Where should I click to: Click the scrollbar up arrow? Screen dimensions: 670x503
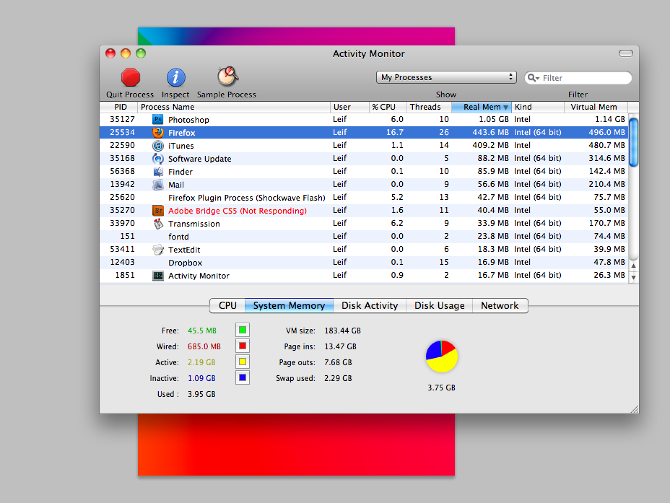point(634,266)
